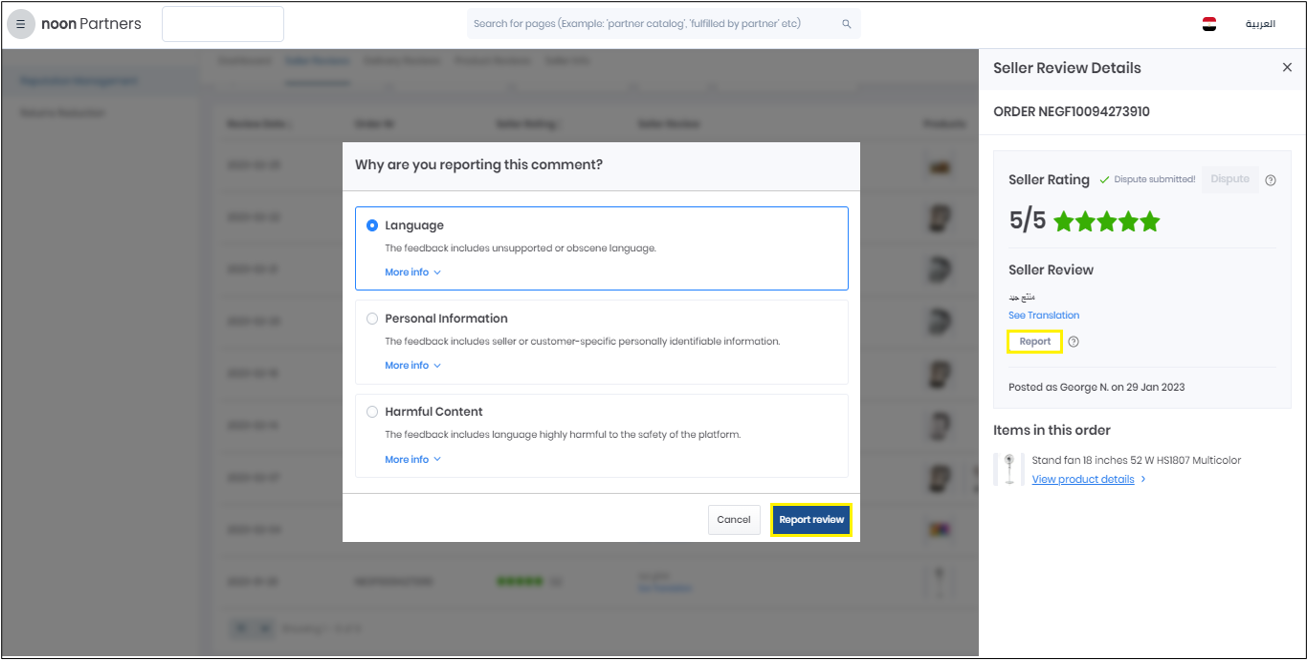Switch language to Arabic

point(1259,24)
